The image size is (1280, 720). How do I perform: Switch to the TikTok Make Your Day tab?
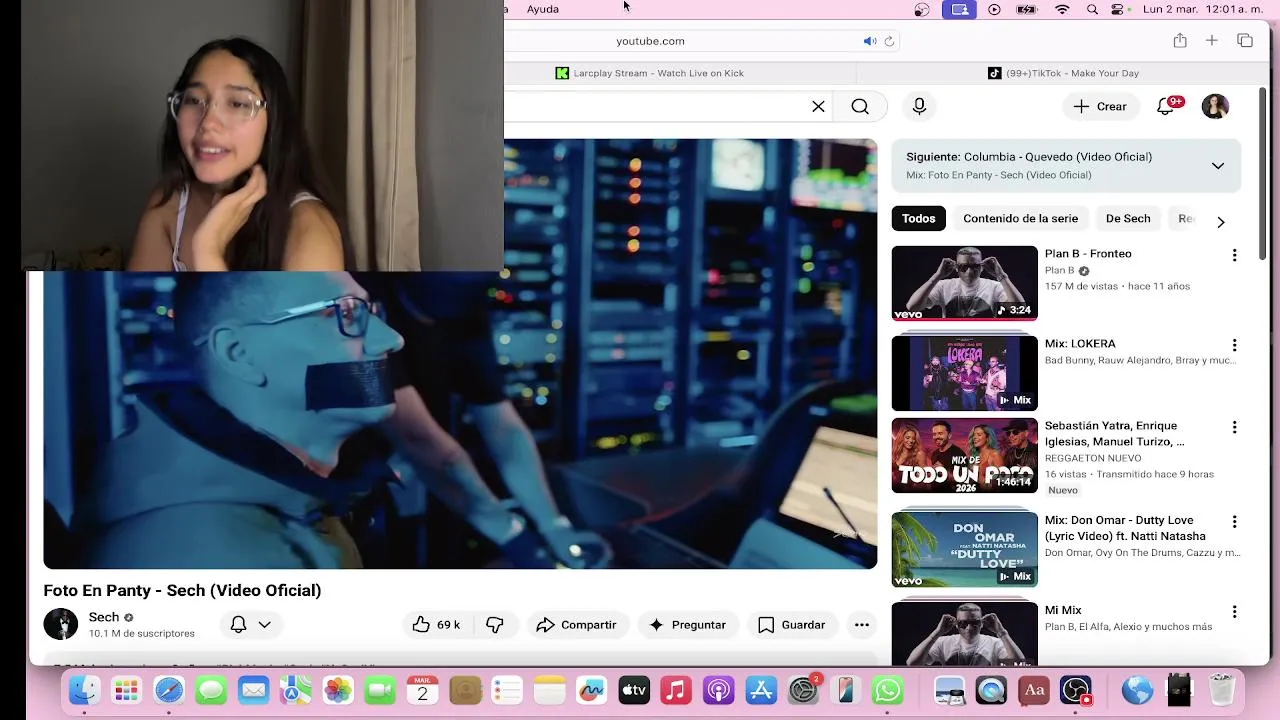(1063, 73)
